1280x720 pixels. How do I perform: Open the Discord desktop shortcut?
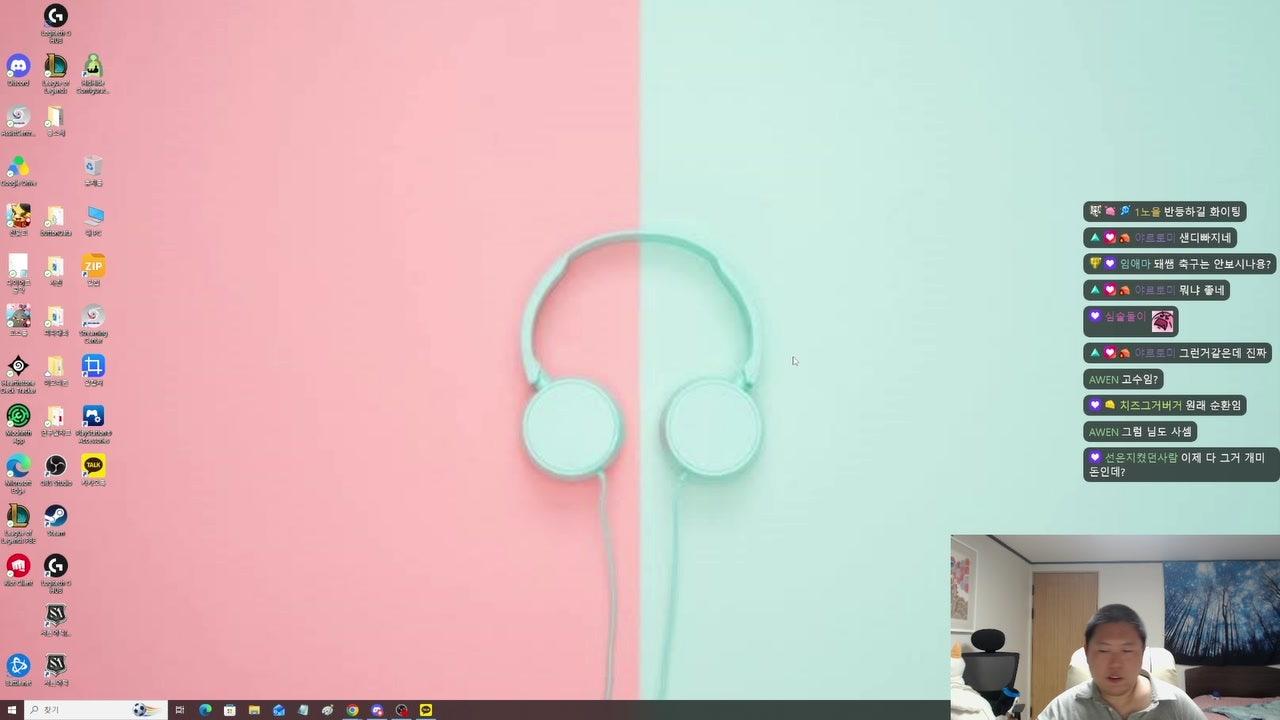[x=18, y=70]
